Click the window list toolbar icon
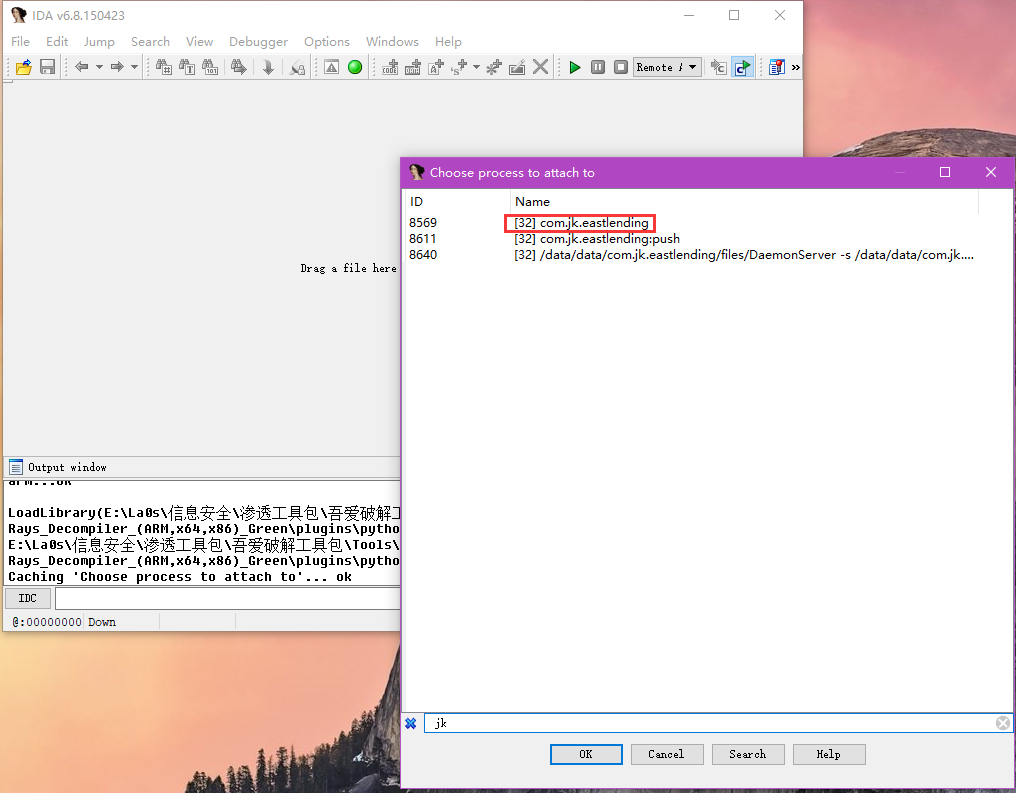The height and width of the screenshot is (793, 1016). pyautogui.click(x=776, y=67)
